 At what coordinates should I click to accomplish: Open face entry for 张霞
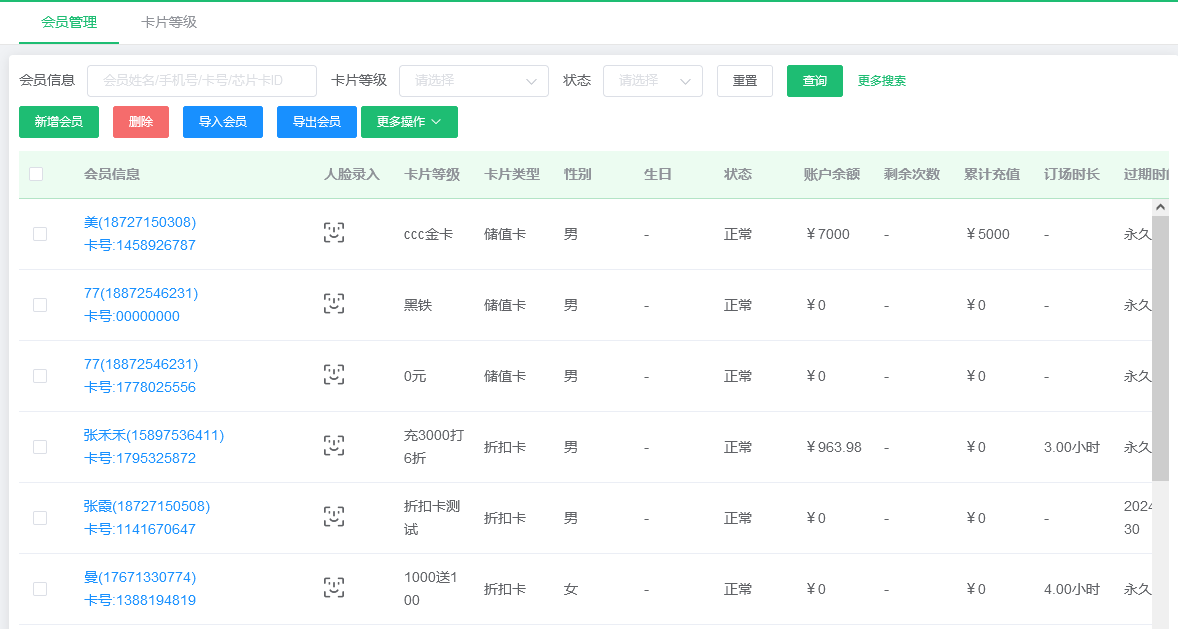coord(334,517)
